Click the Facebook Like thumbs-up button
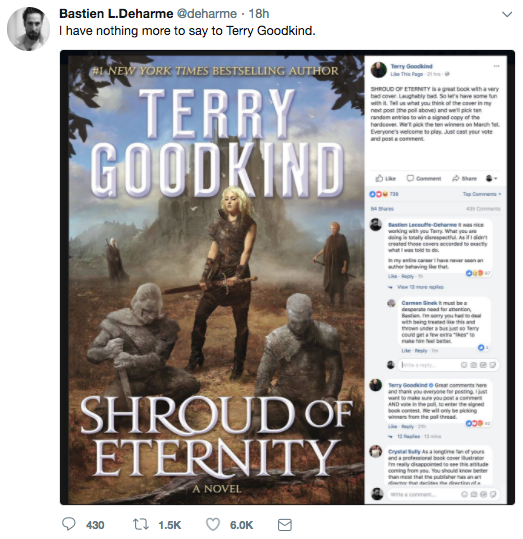 [385, 178]
